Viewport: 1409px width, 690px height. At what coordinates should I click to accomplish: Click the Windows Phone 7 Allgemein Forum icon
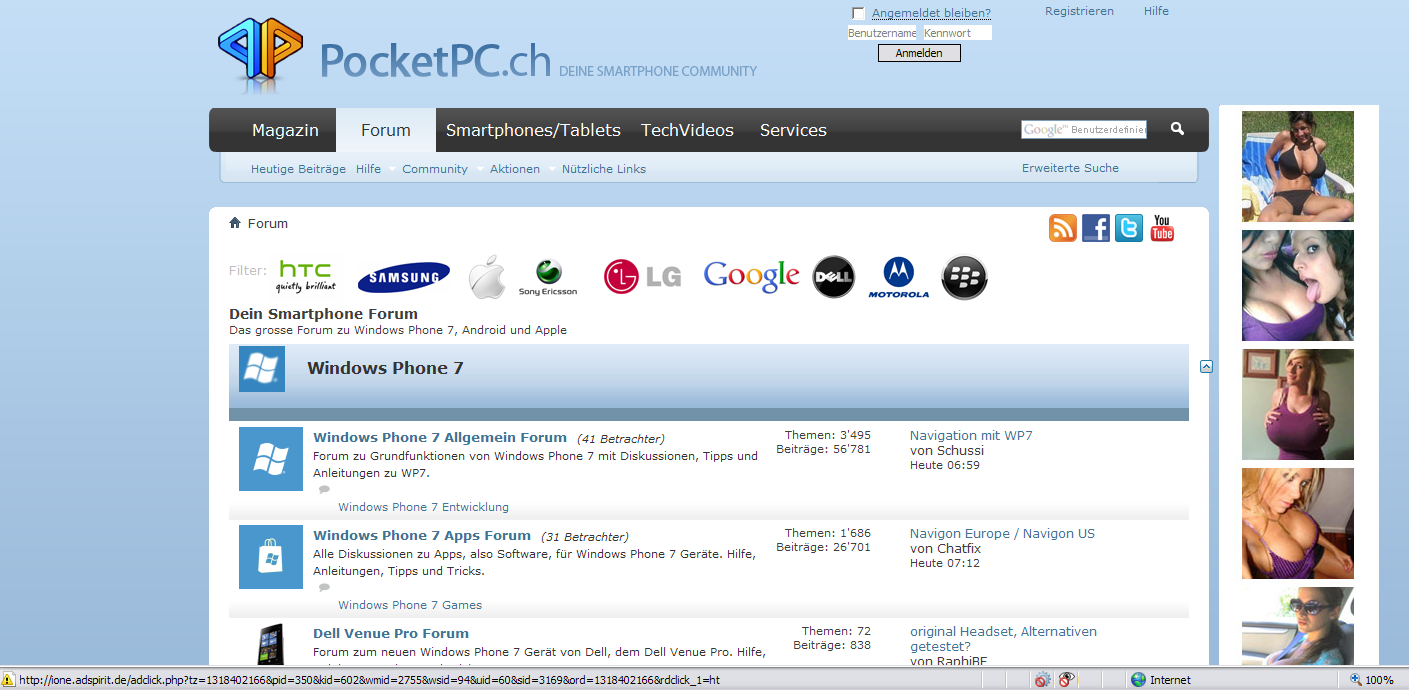pyautogui.click(x=271, y=459)
